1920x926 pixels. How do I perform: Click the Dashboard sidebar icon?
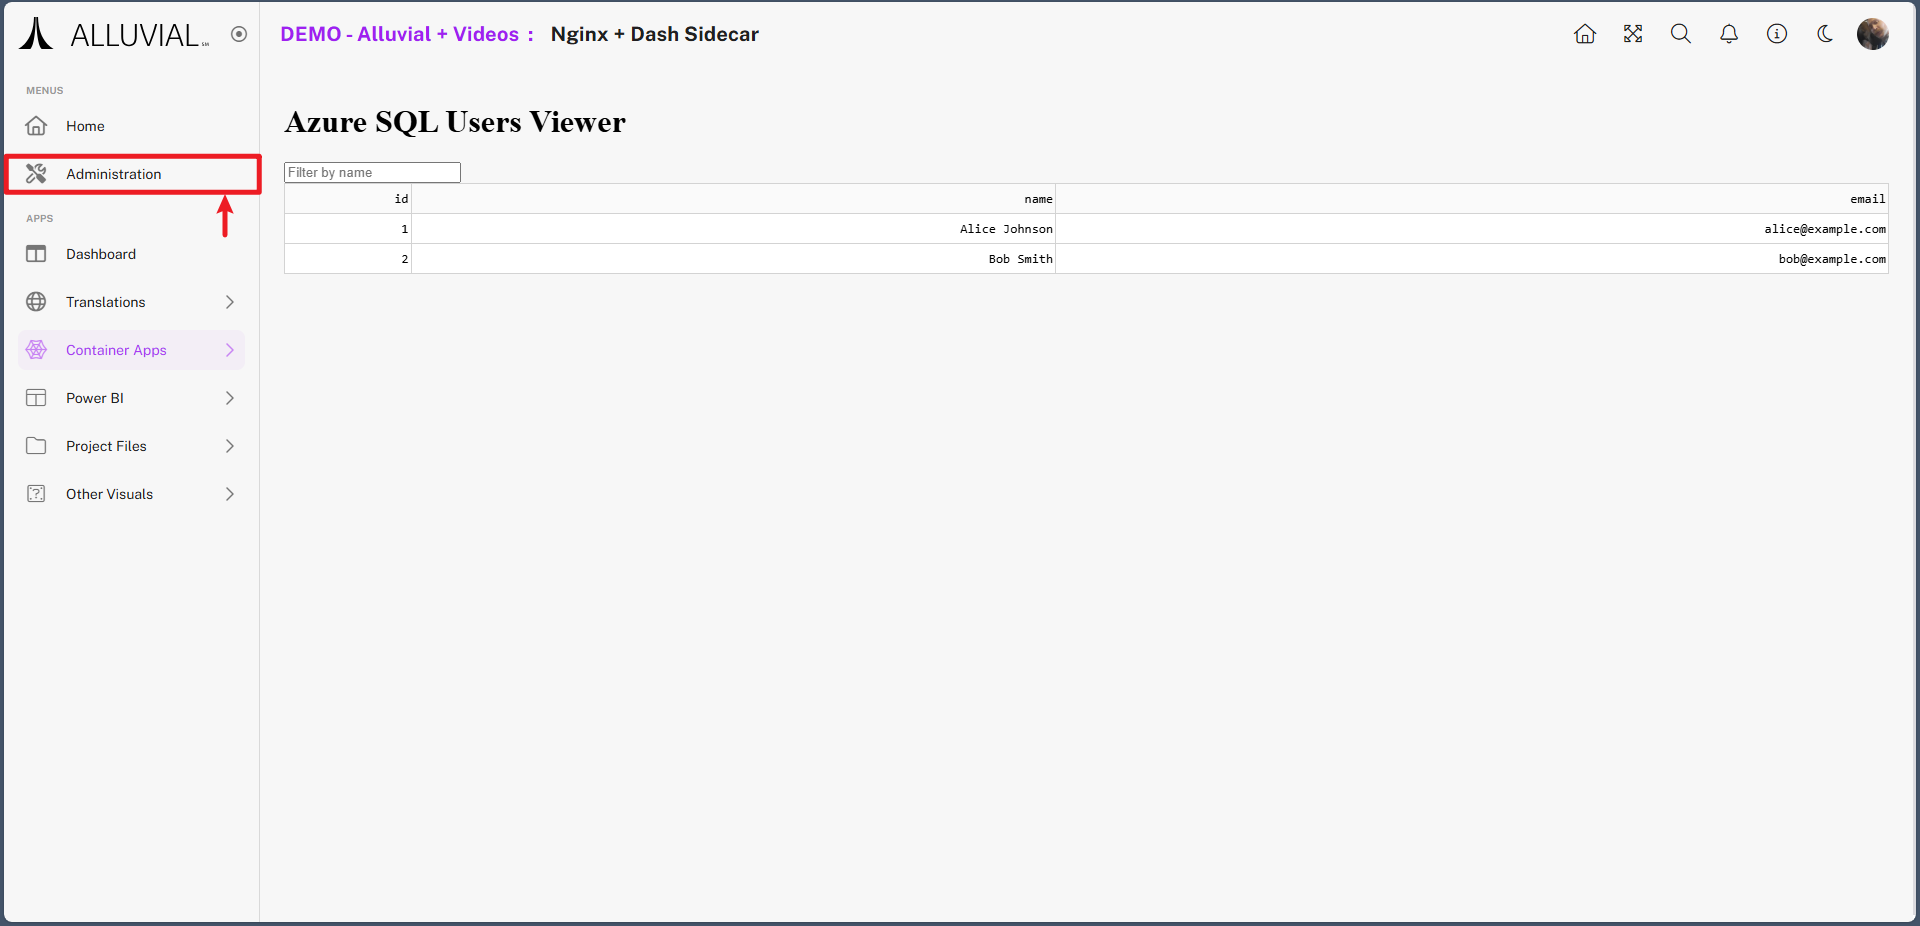click(x=36, y=254)
